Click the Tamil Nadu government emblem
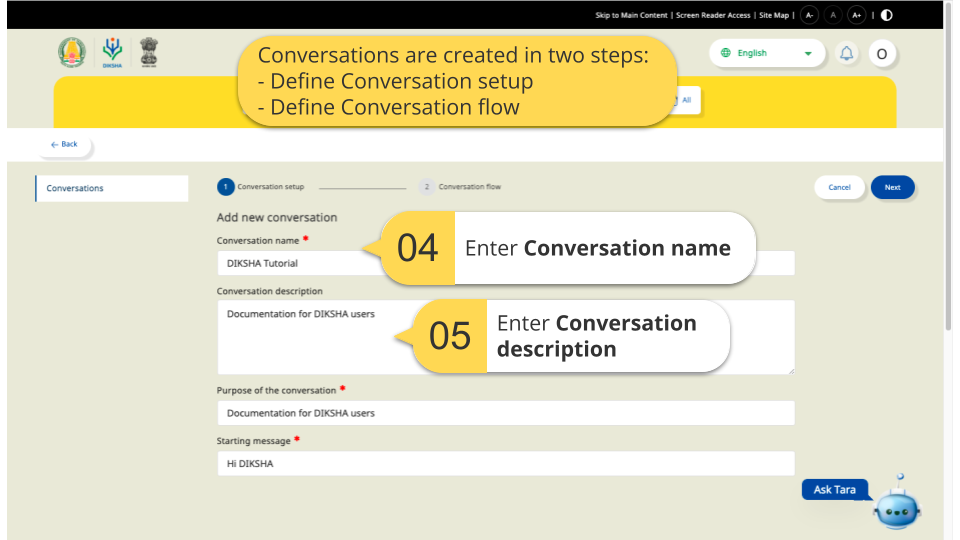960x540 pixels. [x=73, y=53]
